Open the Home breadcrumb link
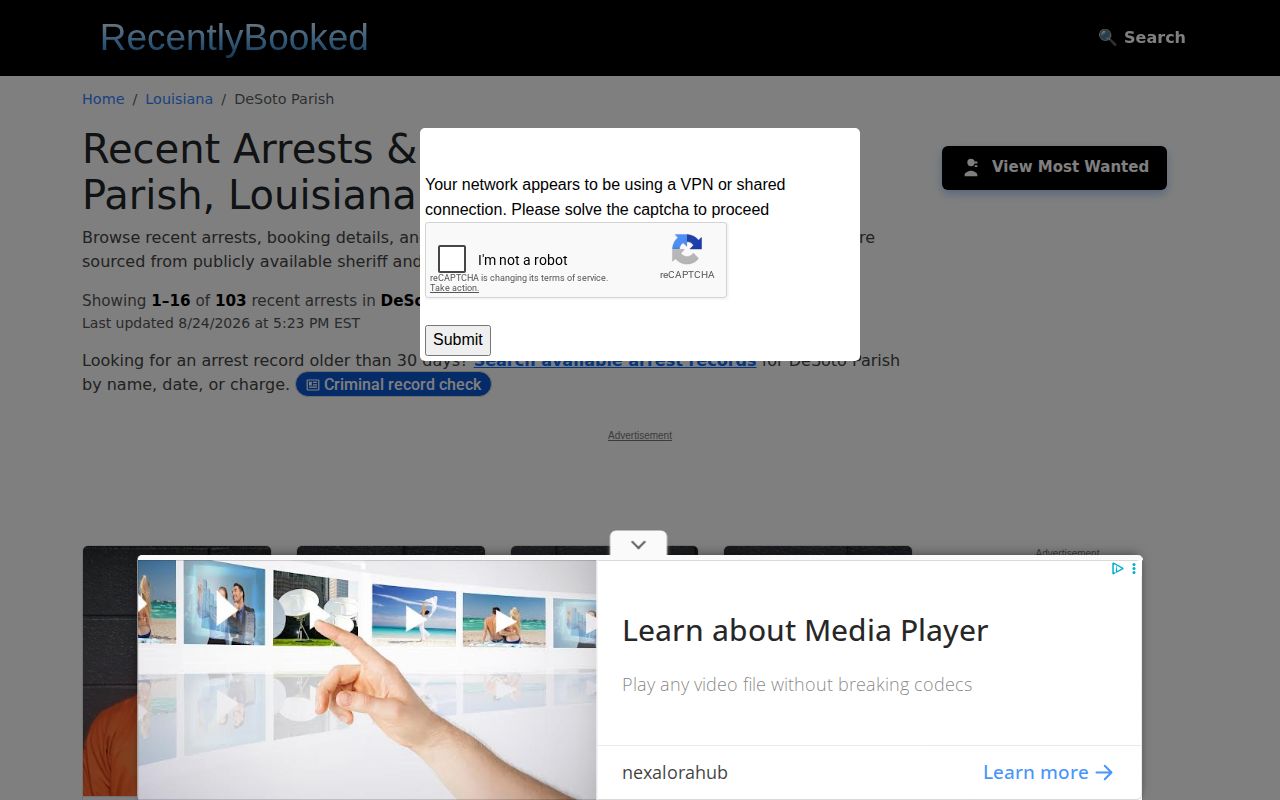 click(103, 99)
